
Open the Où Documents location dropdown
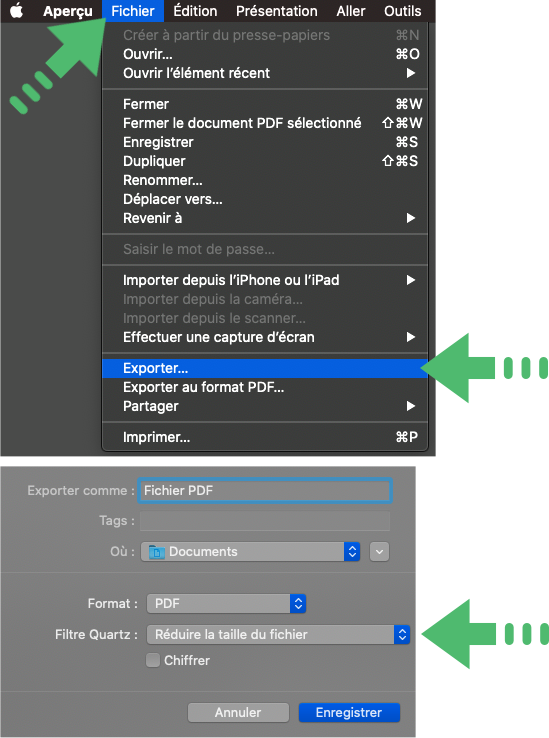pos(250,552)
